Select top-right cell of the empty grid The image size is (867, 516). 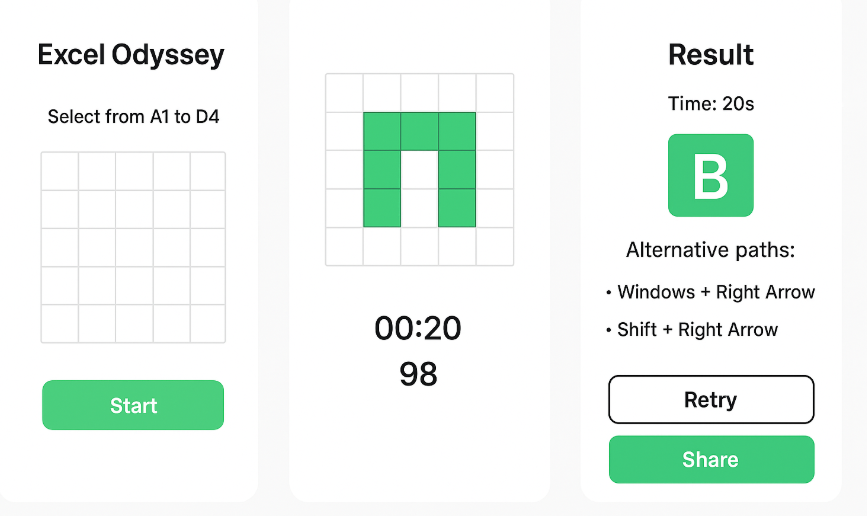click(x=207, y=171)
